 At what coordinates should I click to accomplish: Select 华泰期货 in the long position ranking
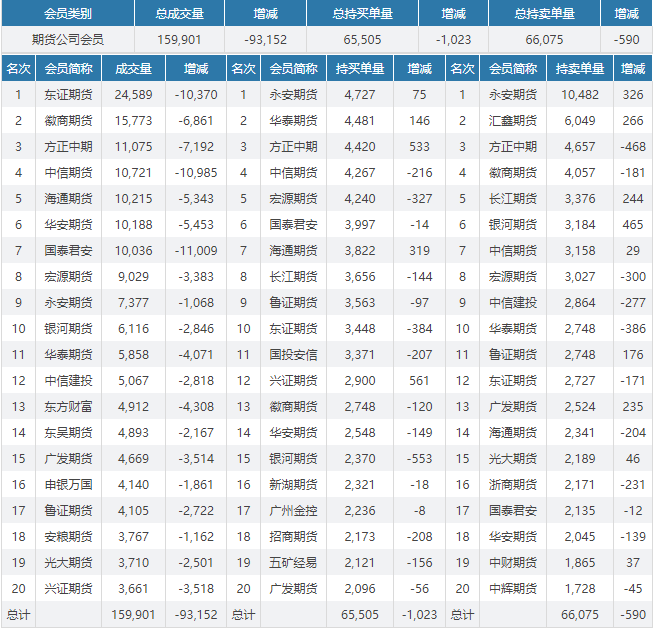pyautogui.click(x=293, y=121)
